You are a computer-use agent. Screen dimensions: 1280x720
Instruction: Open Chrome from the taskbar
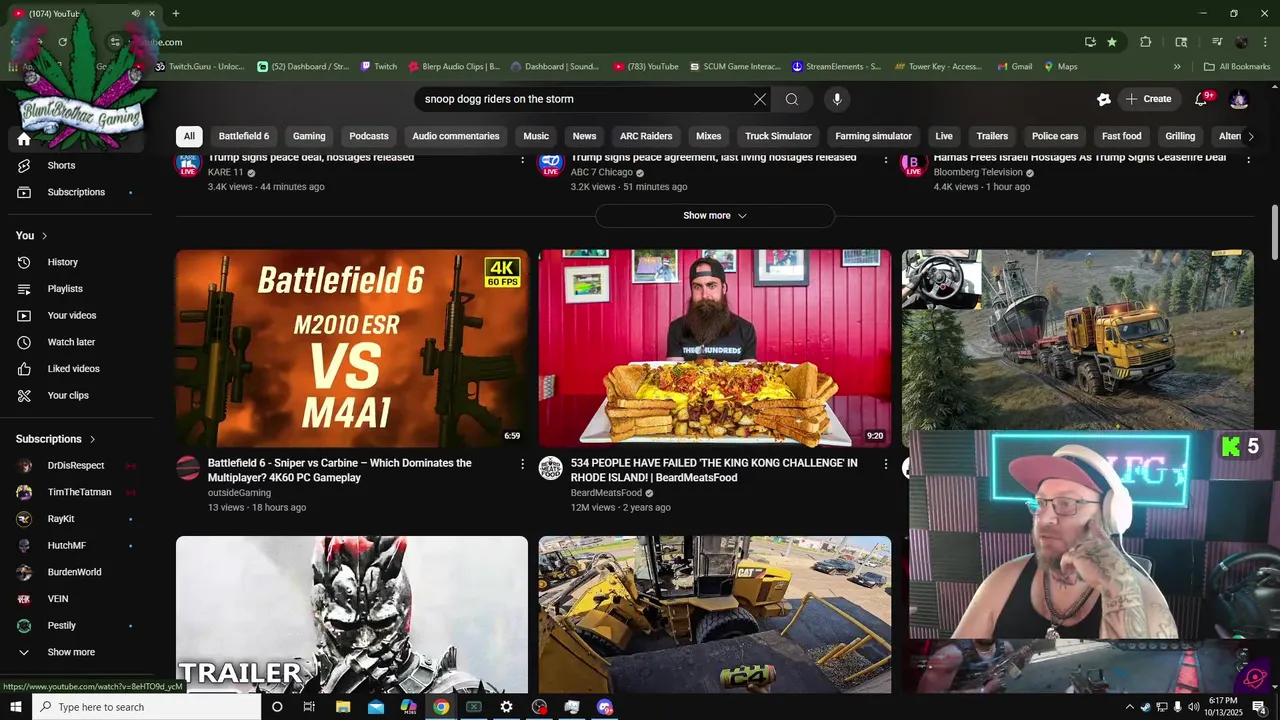click(x=441, y=707)
